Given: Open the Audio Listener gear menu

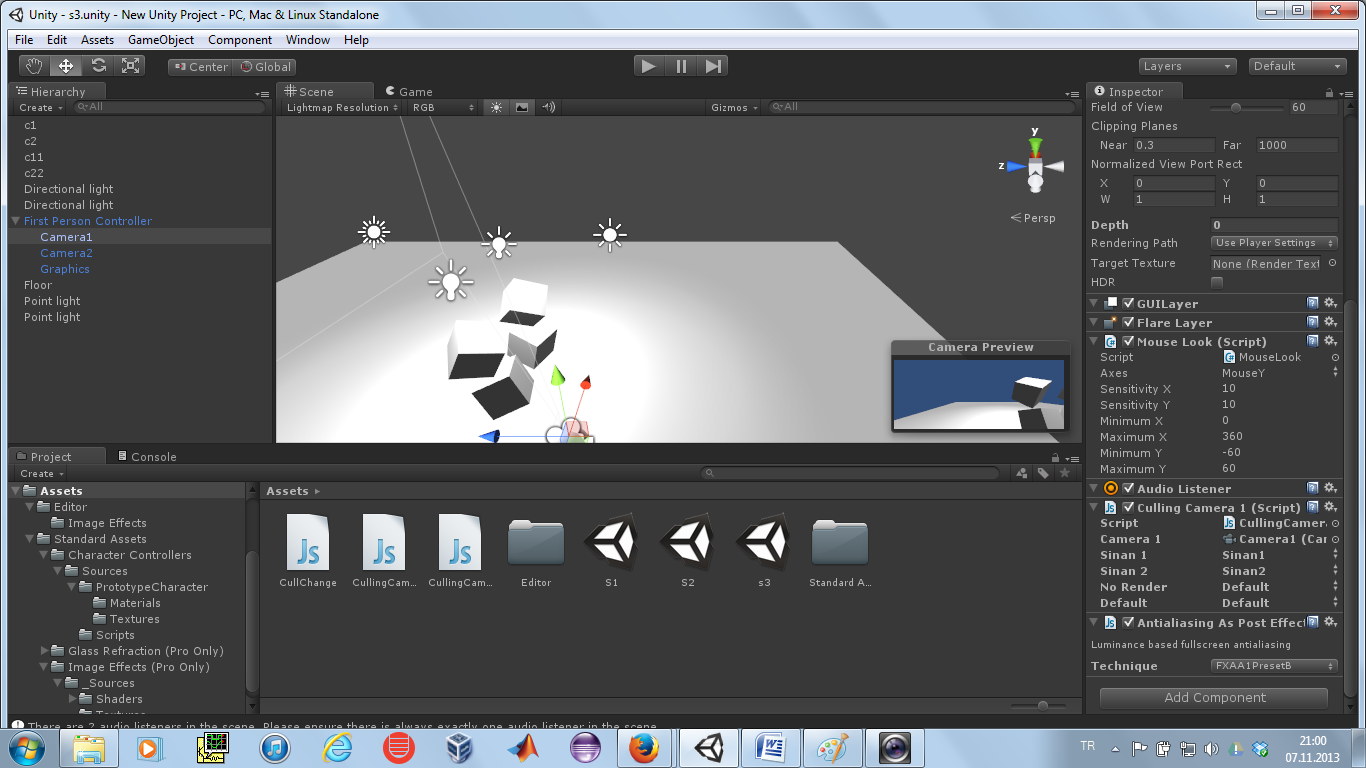Looking at the screenshot, I should tap(1330, 488).
